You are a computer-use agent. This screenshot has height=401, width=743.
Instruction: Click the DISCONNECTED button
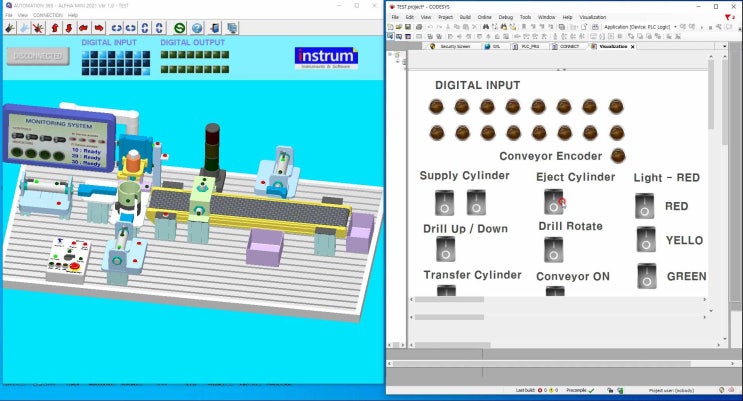[38, 56]
